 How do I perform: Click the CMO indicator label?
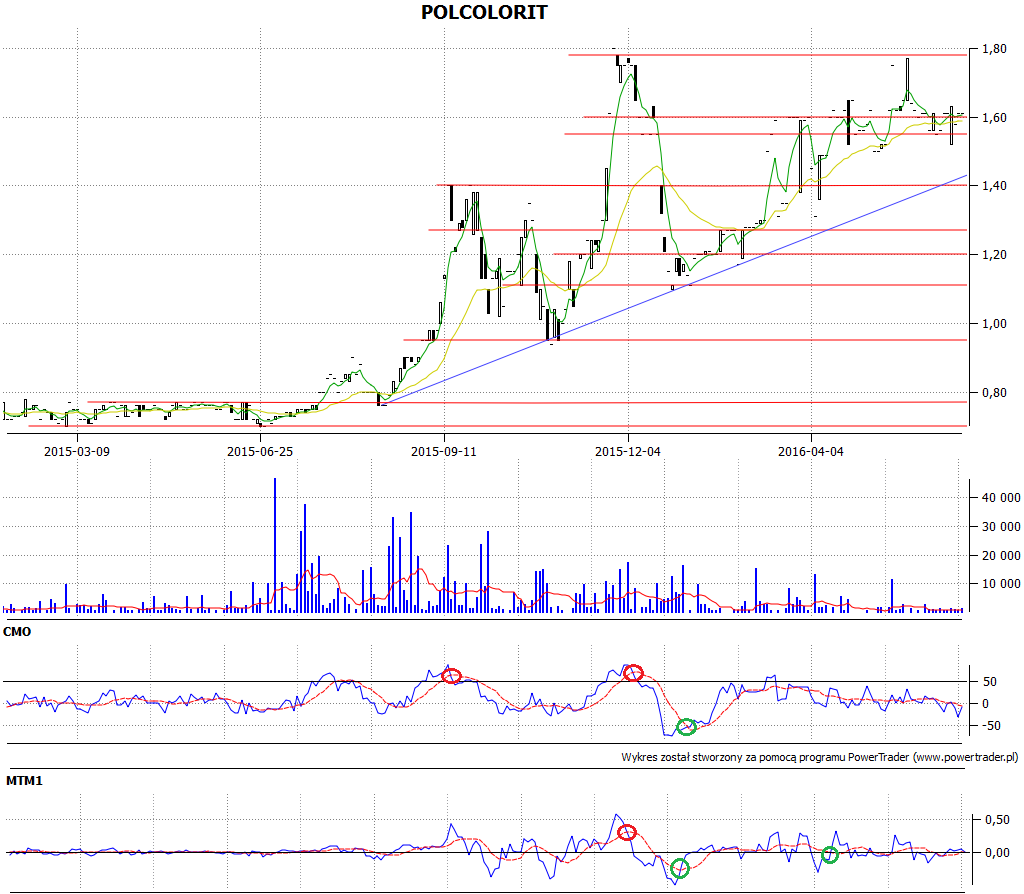(17, 631)
